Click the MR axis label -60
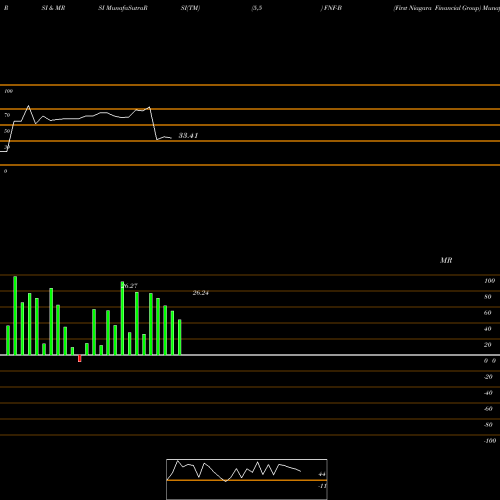500x500 pixels. pyautogui.click(x=488, y=409)
